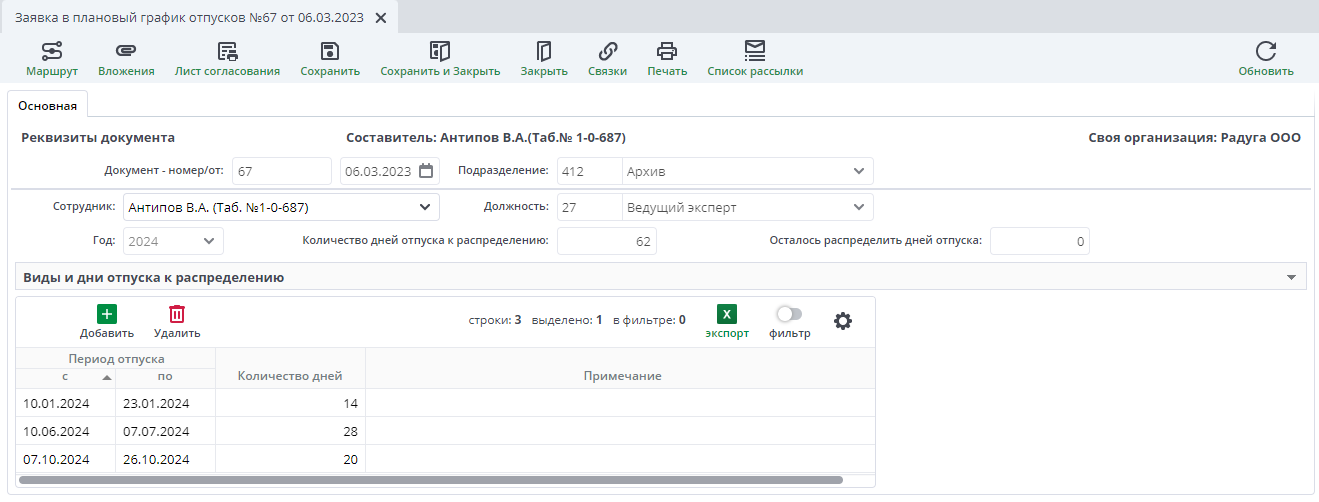Screen dimensions: 1319x502
Task: Open Лист согласования approval sheet
Action: (227, 59)
